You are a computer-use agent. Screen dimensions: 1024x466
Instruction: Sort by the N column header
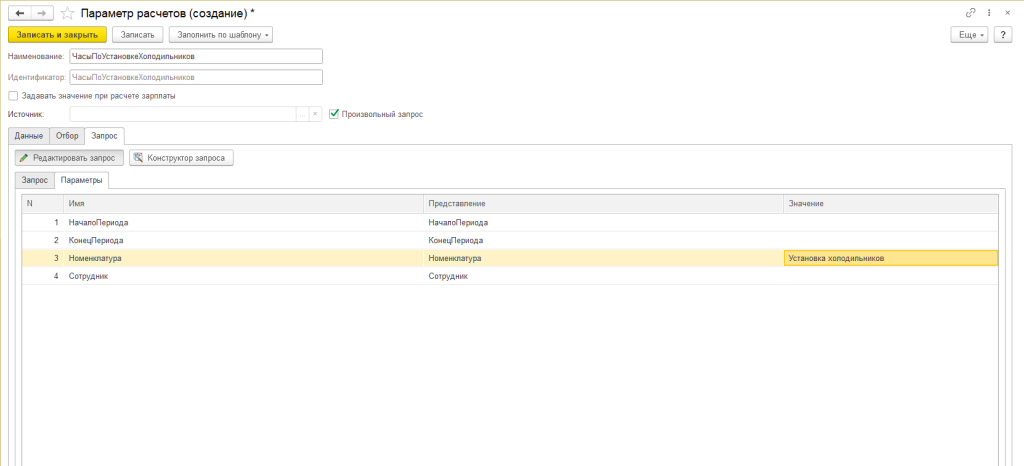(x=43, y=204)
